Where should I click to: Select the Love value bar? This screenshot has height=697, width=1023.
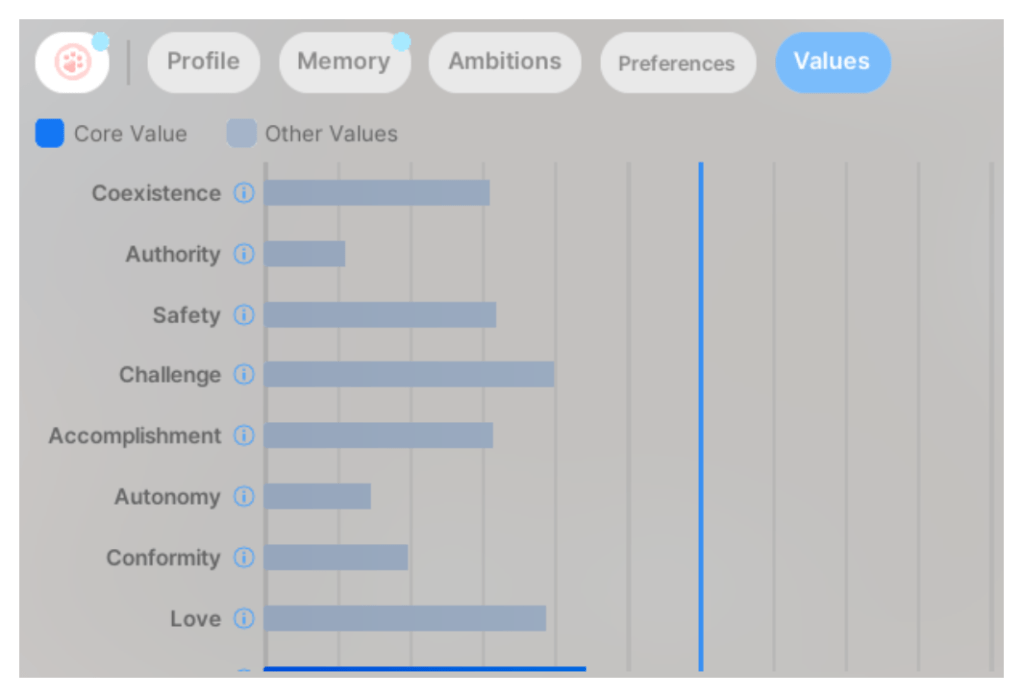click(x=405, y=619)
